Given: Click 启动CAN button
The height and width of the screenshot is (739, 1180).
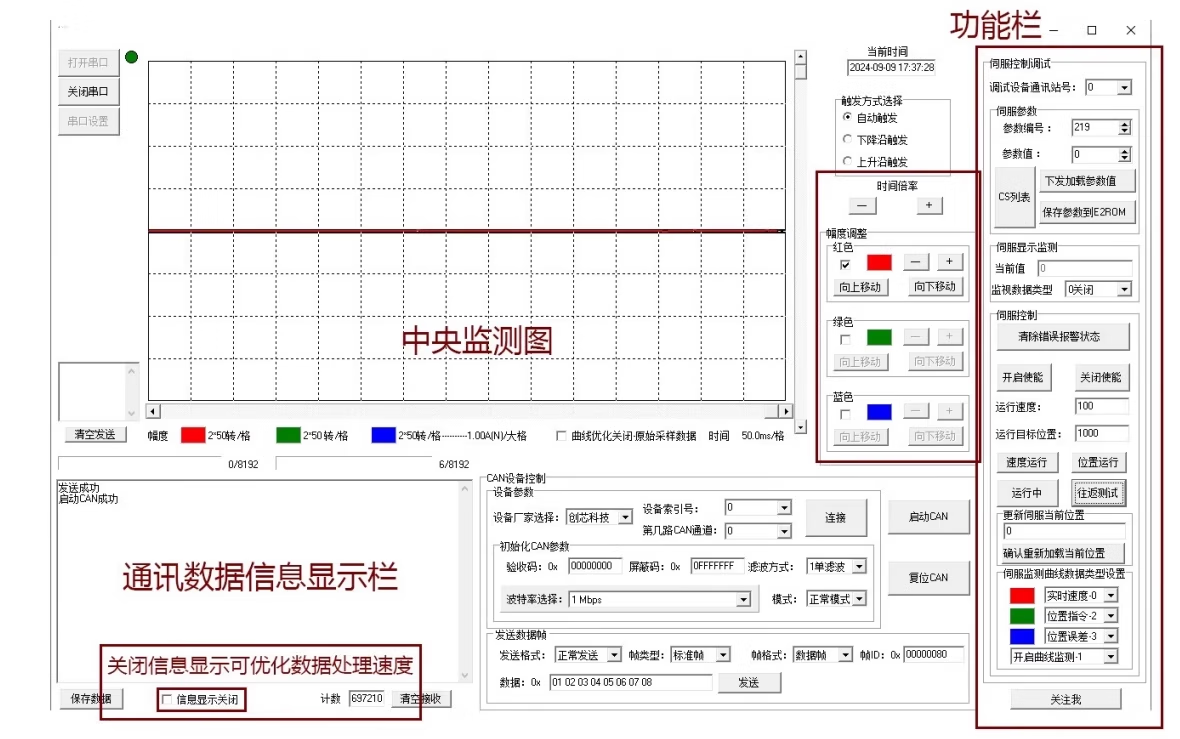Looking at the screenshot, I should click(x=929, y=517).
